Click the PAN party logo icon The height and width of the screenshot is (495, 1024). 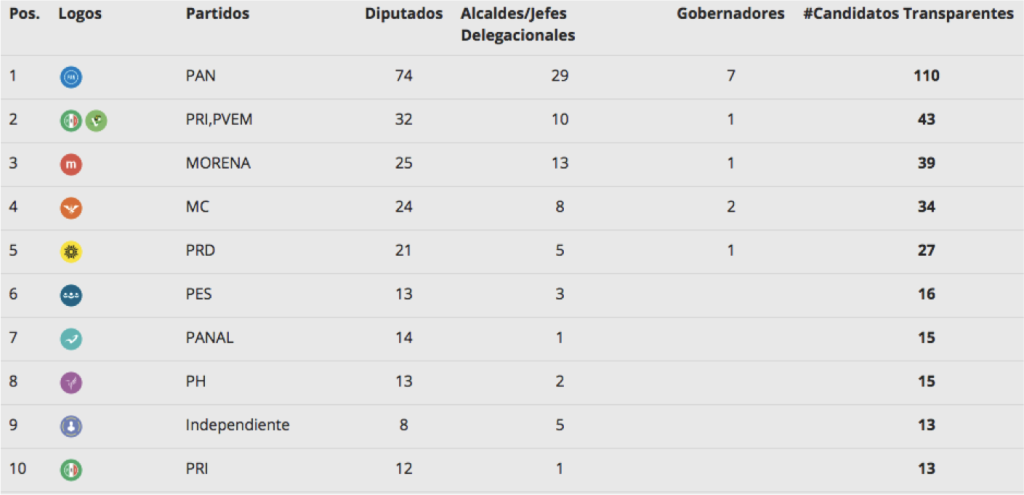coord(71,77)
